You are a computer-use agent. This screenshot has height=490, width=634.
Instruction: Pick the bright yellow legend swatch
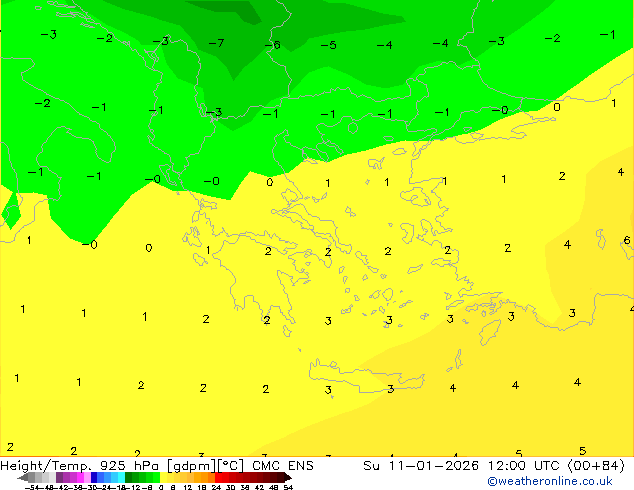(163, 477)
